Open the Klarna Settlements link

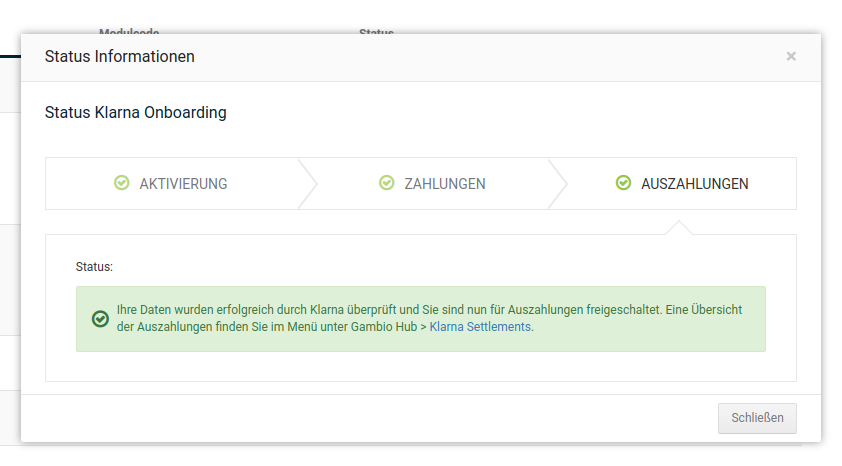tap(480, 327)
